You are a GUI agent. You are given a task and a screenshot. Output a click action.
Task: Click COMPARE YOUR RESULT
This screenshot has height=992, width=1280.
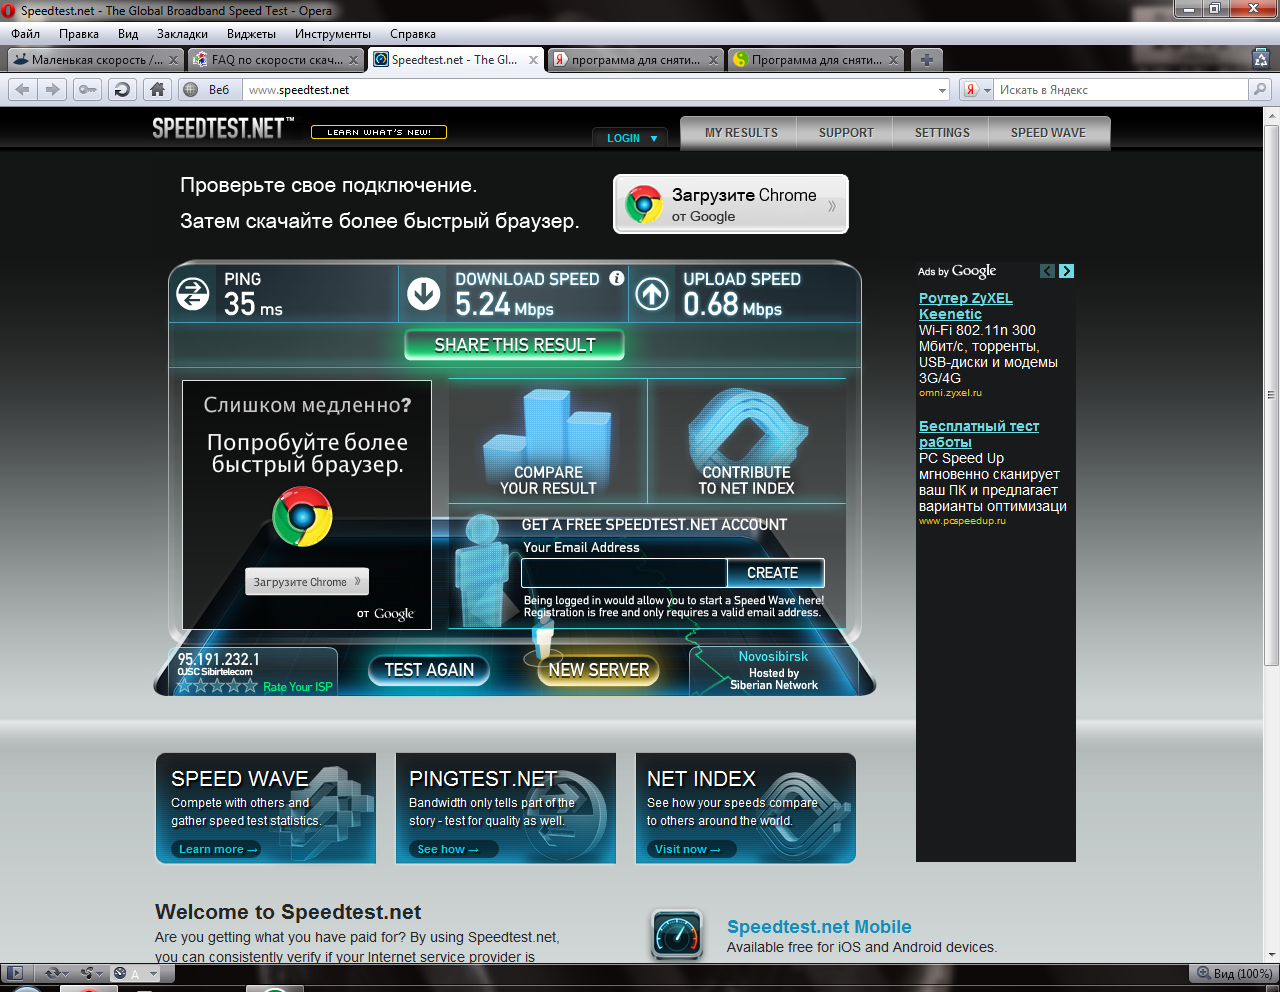548,442
